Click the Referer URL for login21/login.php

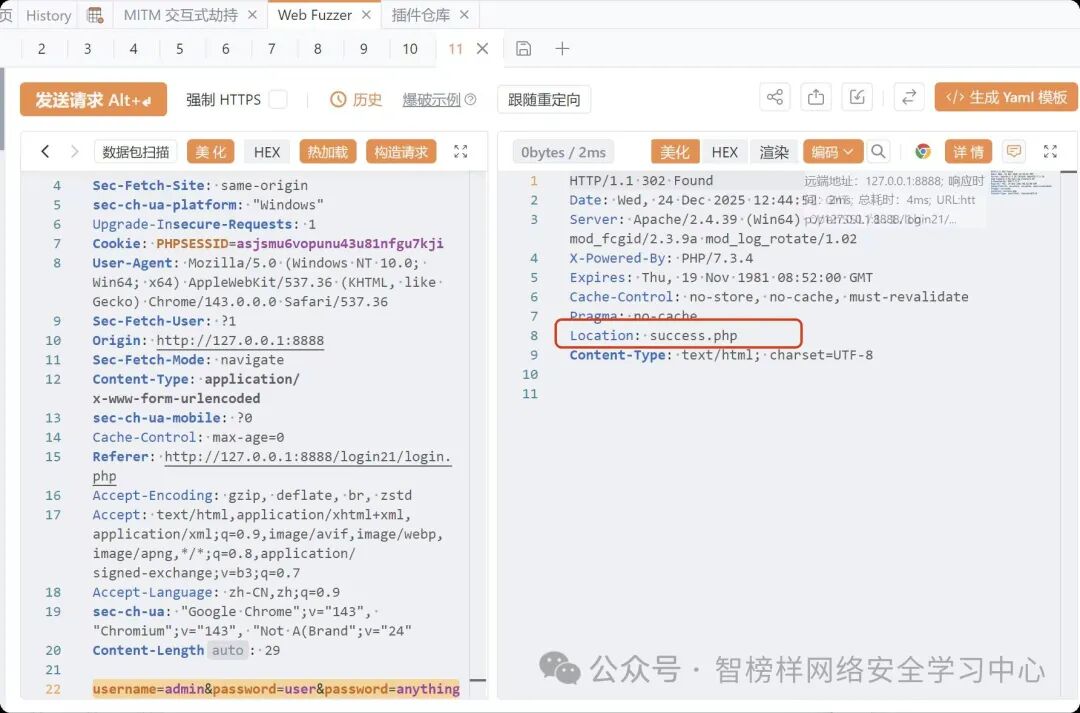[x=308, y=457]
